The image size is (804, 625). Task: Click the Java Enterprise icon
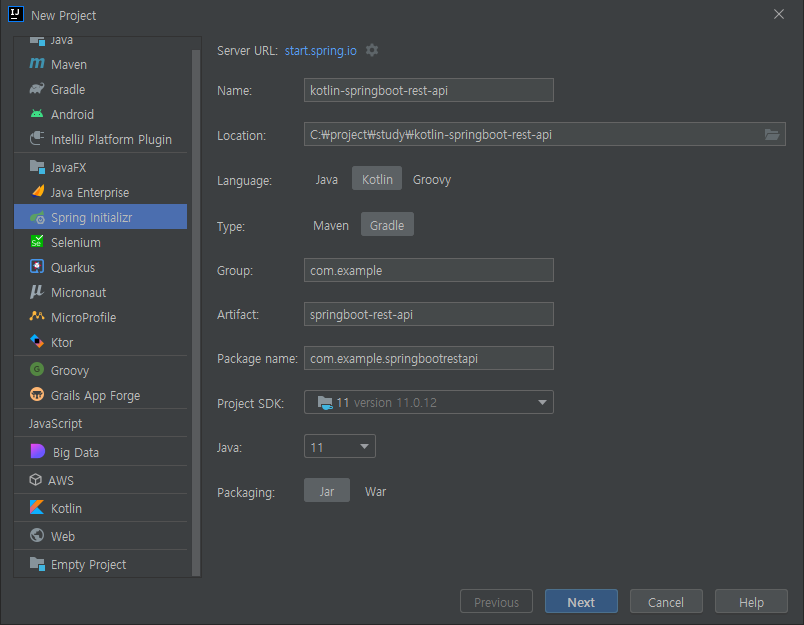pyautogui.click(x=38, y=191)
